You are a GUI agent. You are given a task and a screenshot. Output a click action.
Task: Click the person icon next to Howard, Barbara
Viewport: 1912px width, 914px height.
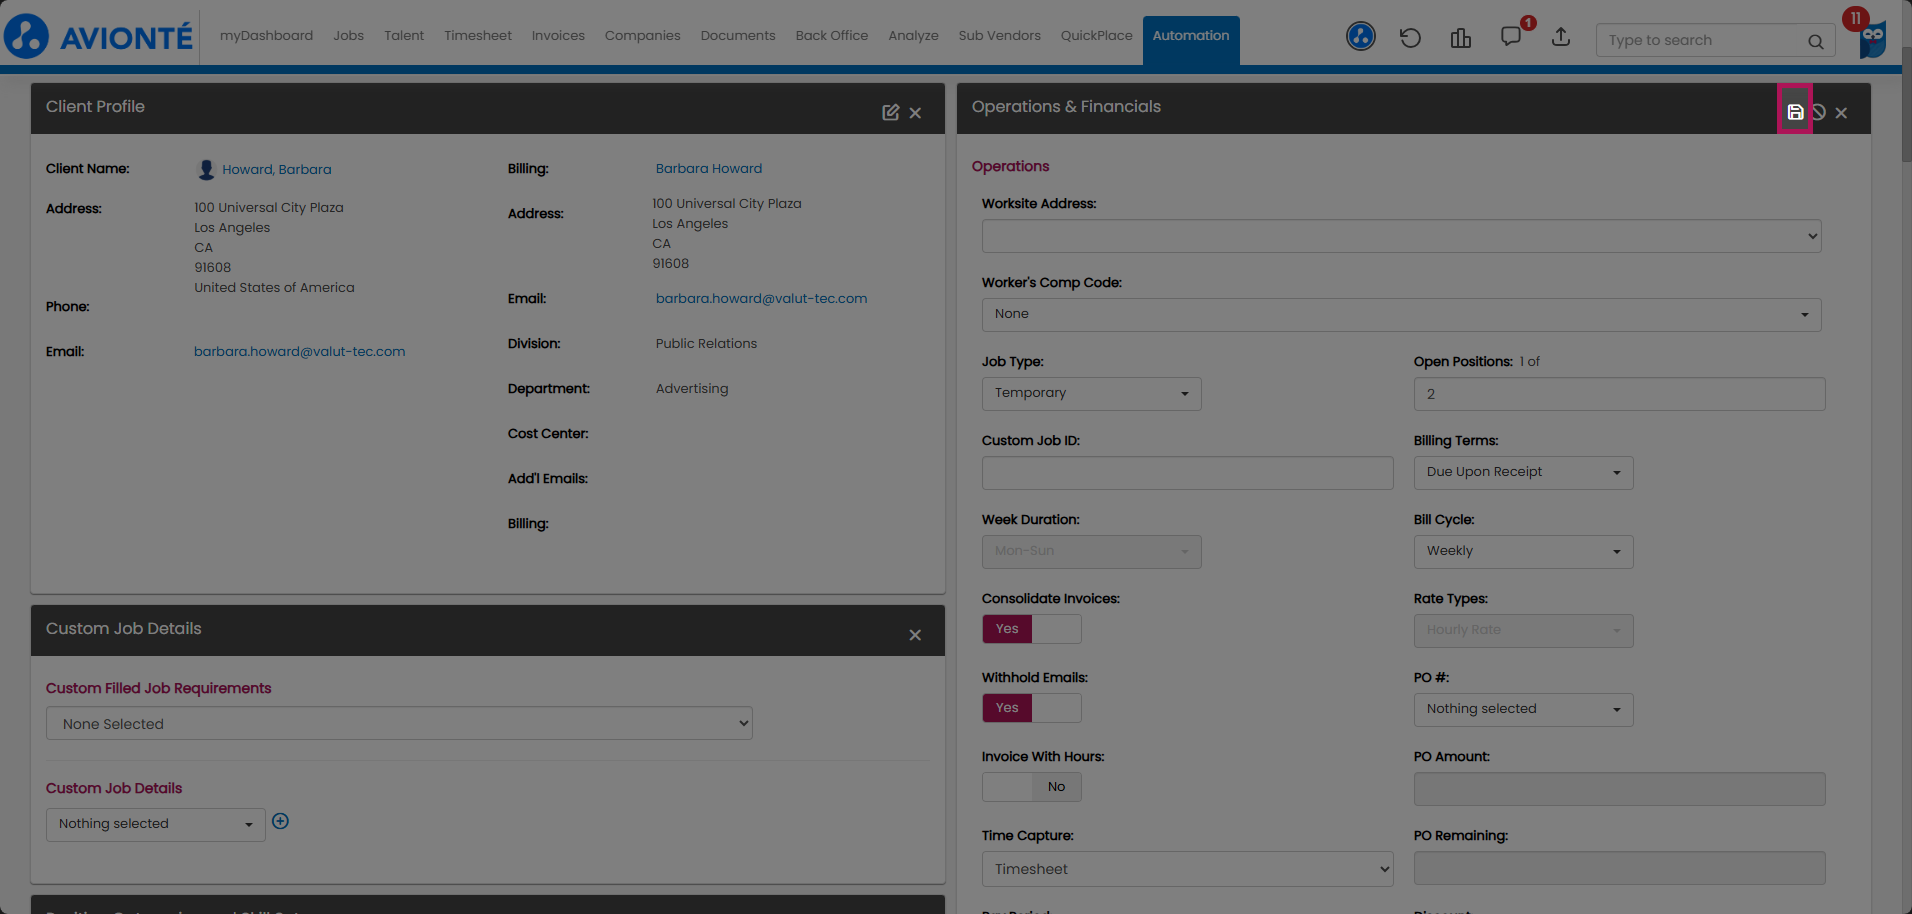click(206, 169)
